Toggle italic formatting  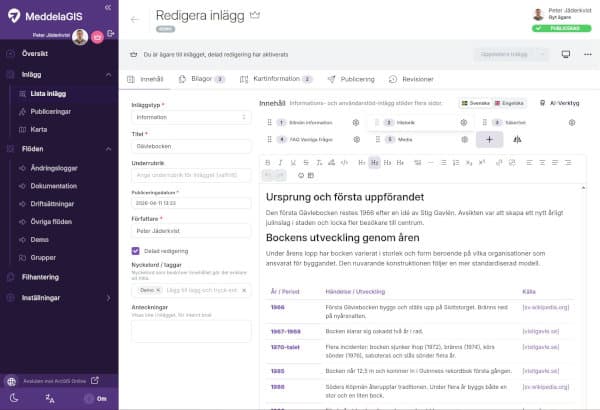280,163
